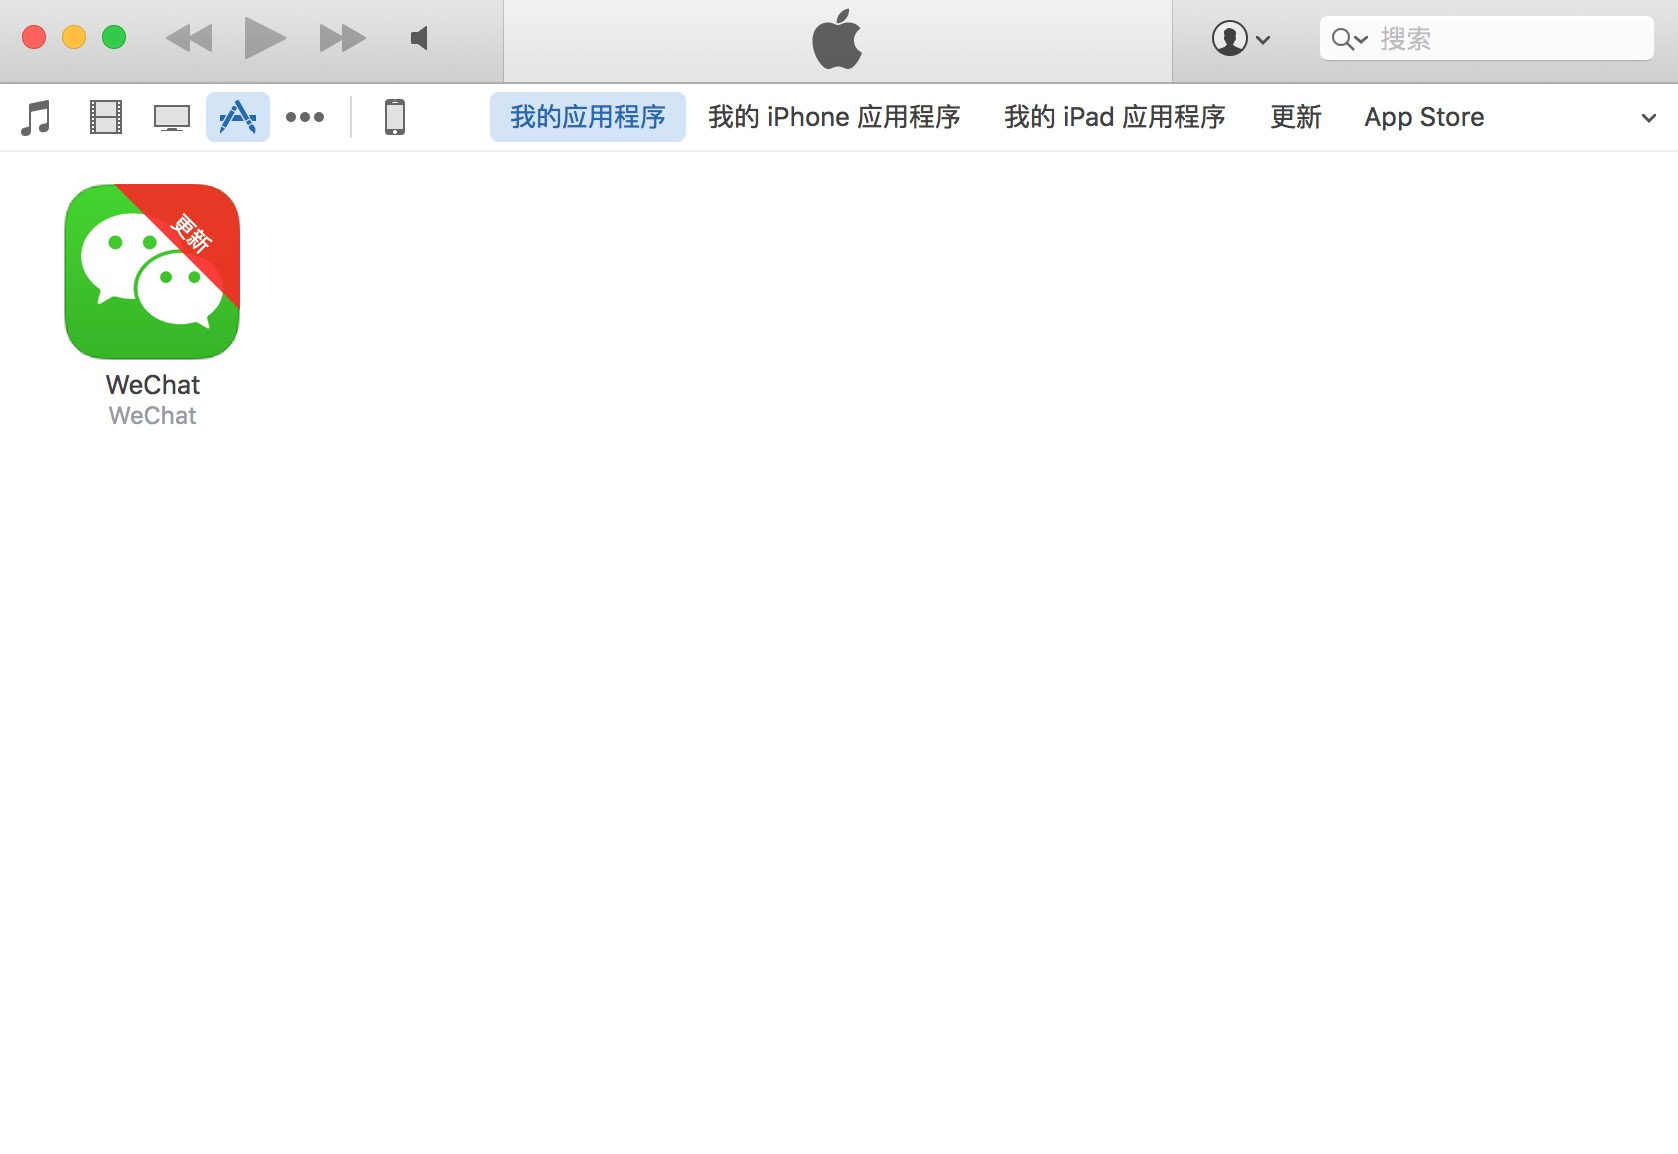Switch to 我的 iPad 应用程序 tab
The width and height of the screenshot is (1678, 1154).
pos(1114,117)
